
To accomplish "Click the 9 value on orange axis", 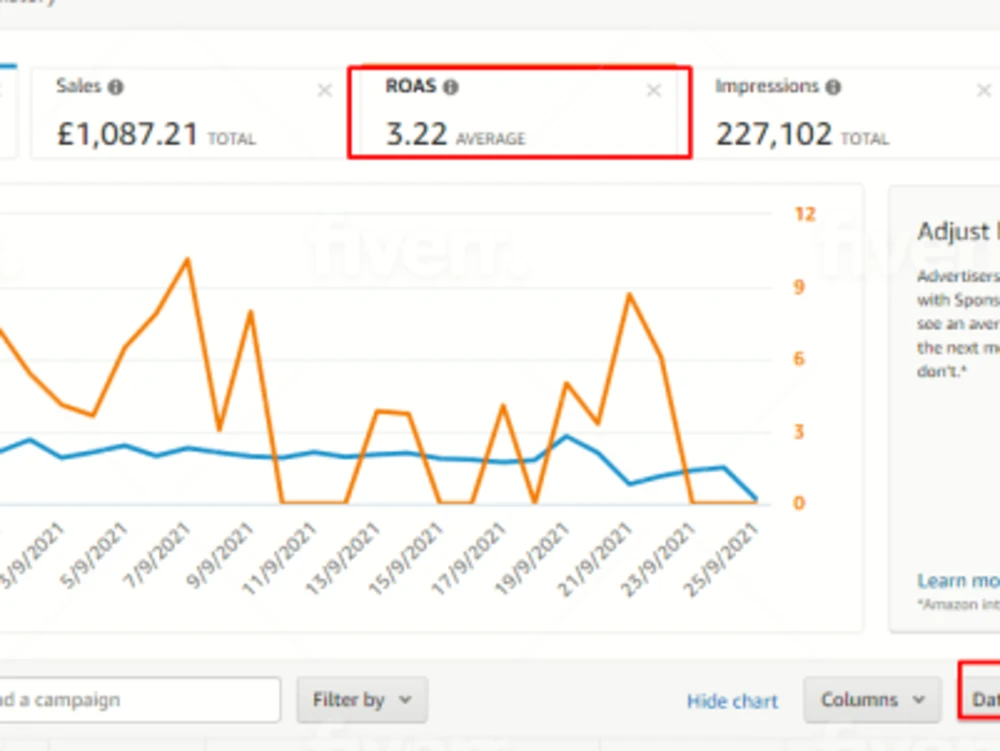I will 799,287.
